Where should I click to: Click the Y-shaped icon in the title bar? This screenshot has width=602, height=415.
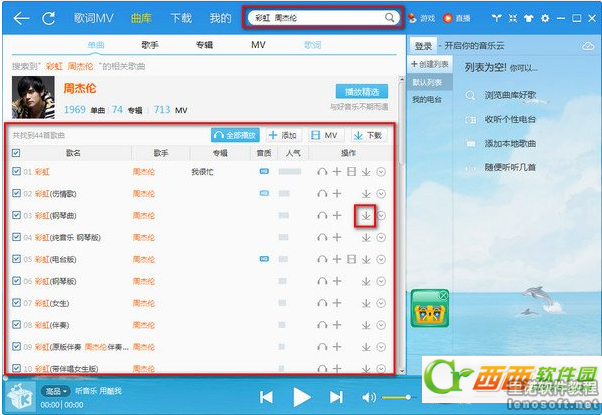[x=497, y=18]
